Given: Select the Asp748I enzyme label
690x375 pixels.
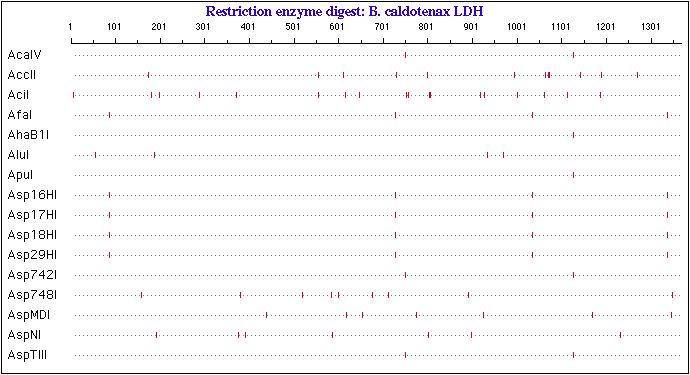Looking at the screenshot, I should pyautogui.click(x=32, y=295).
